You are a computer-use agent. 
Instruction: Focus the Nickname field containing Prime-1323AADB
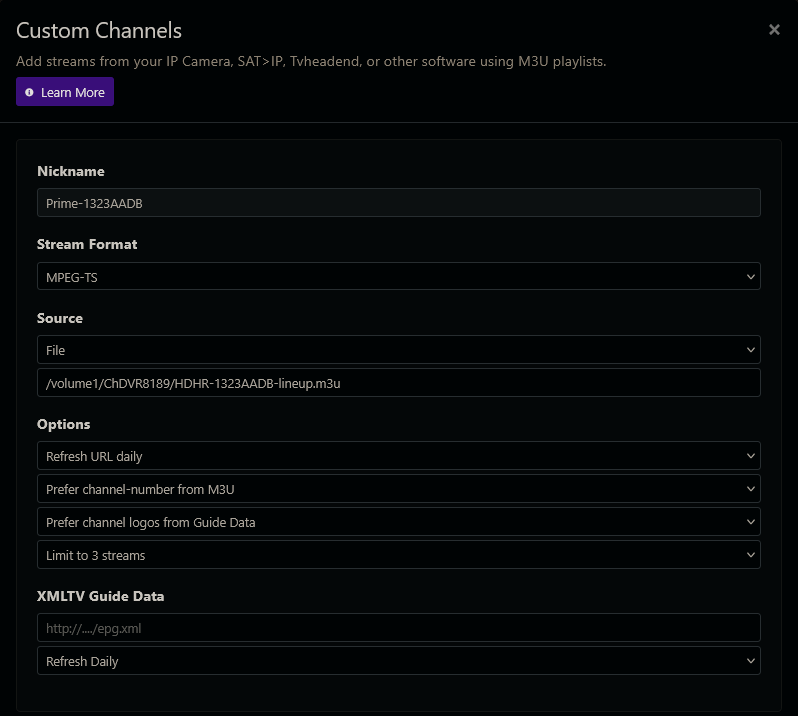point(398,203)
